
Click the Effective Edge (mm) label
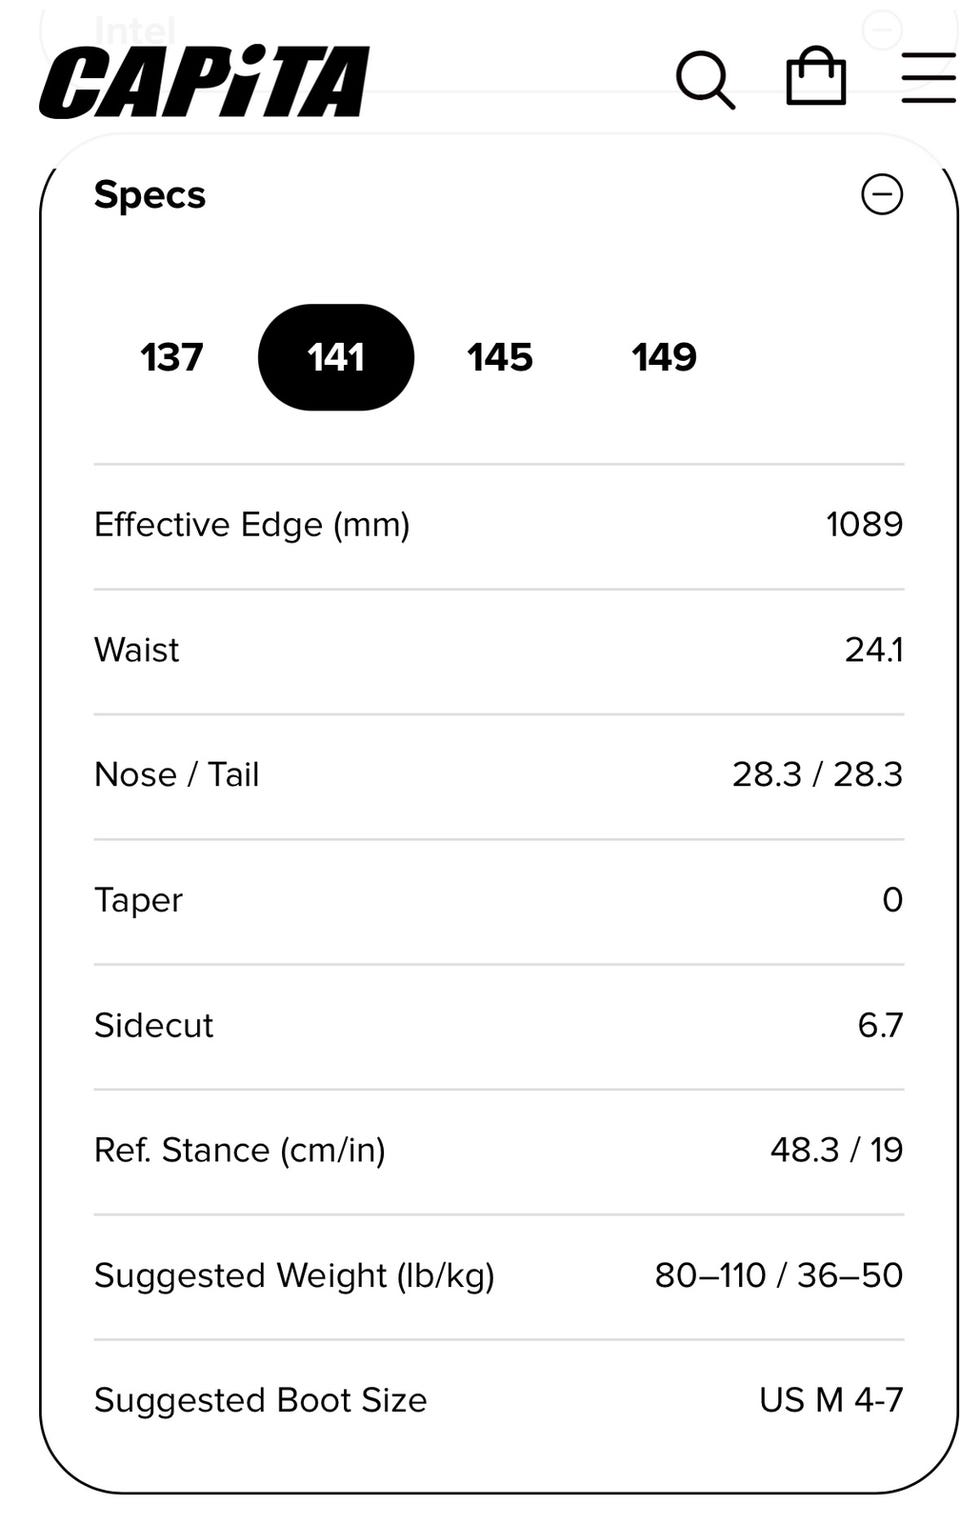click(252, 525)
